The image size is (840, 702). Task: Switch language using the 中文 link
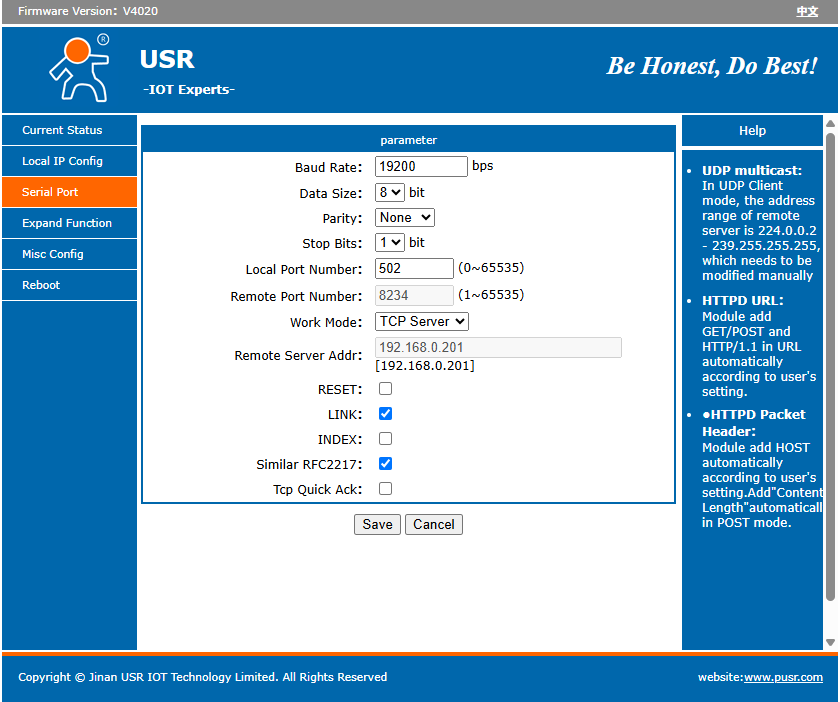[x=807, y=11]
